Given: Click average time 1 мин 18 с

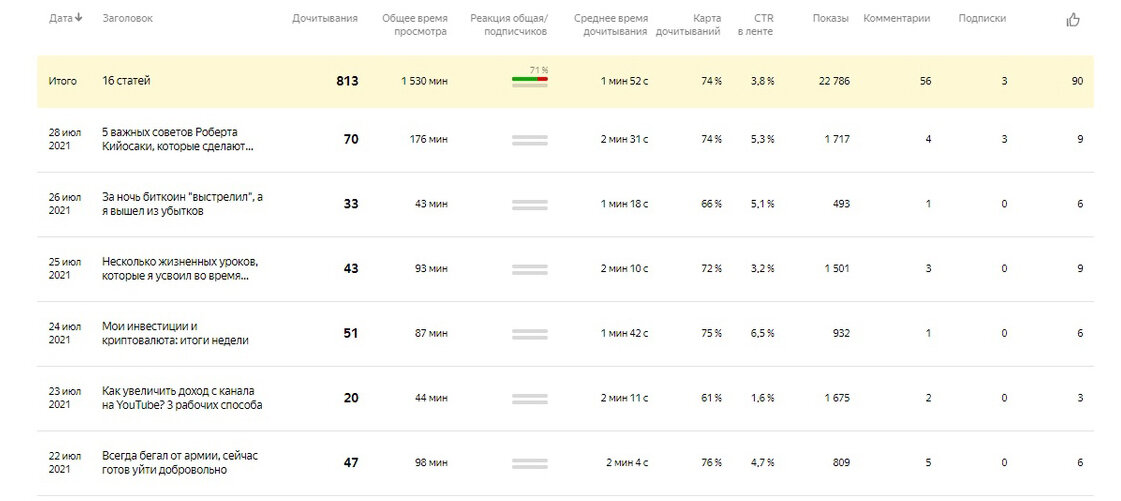Looking at the screenshot, I should (x=624, y=204).
